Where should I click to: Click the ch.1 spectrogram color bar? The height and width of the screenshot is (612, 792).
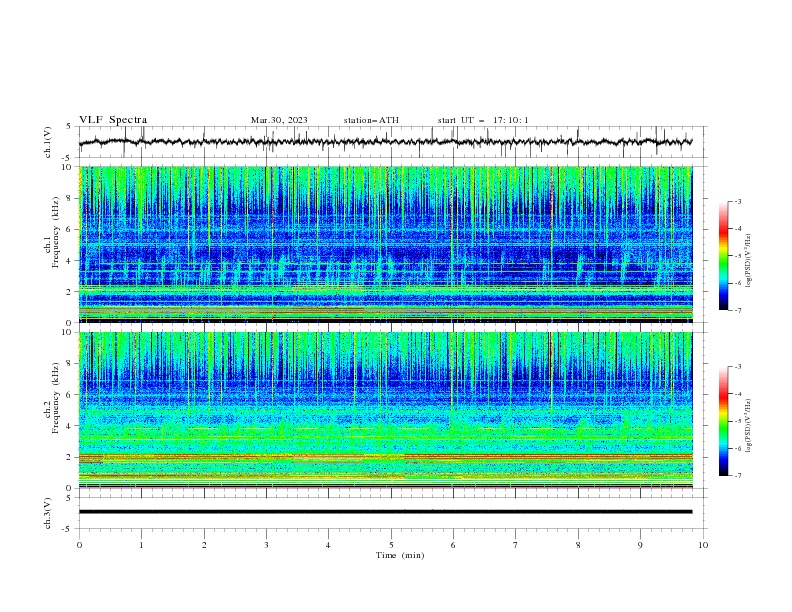[723, 256]
